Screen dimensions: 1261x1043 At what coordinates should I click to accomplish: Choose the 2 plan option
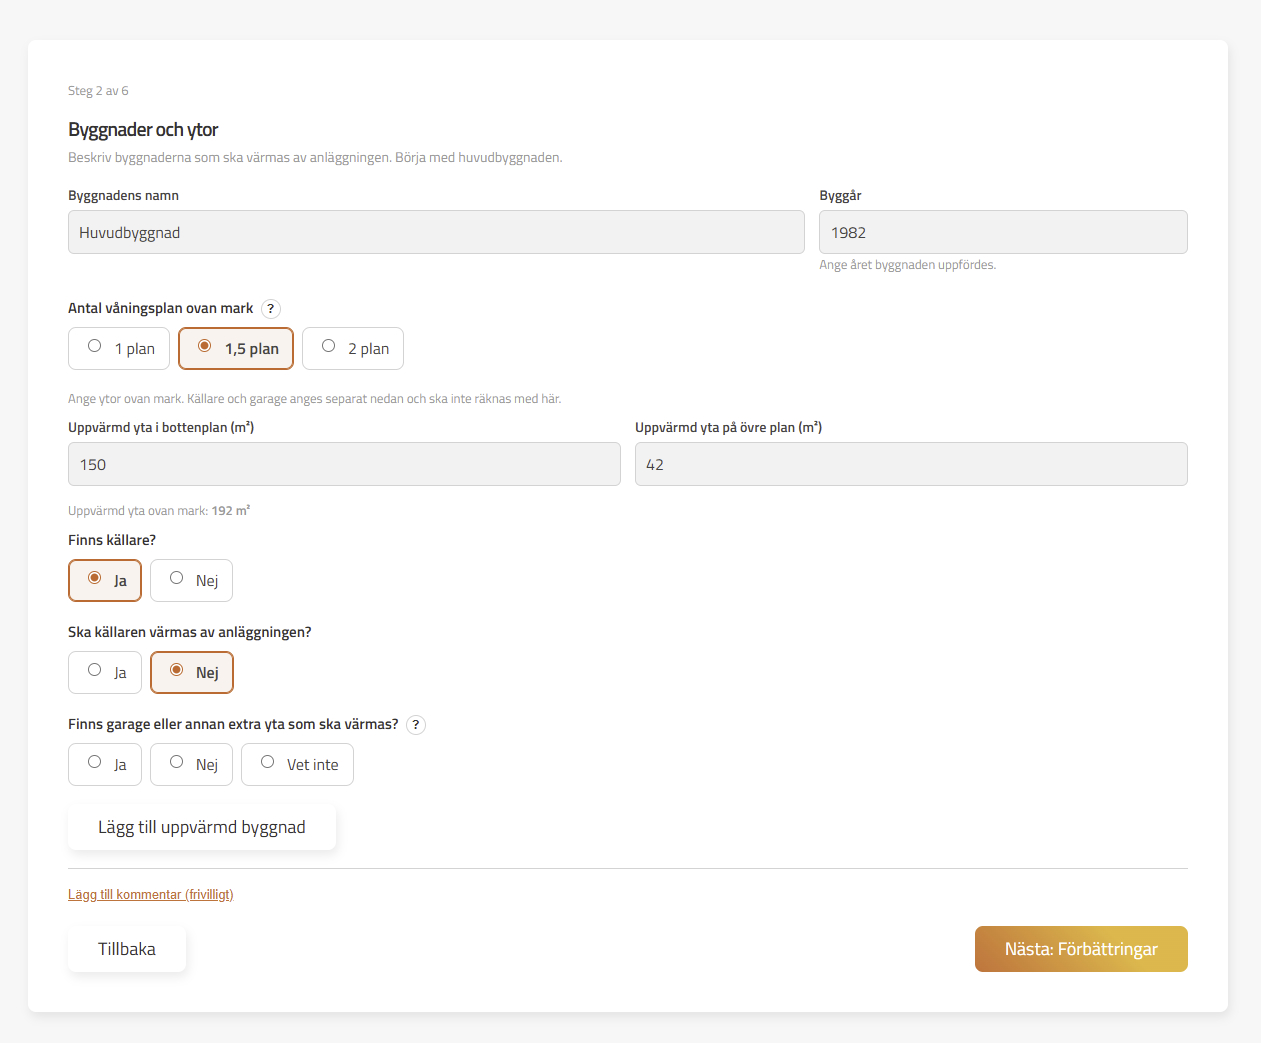pyautogui.click(x=353, y=349)
